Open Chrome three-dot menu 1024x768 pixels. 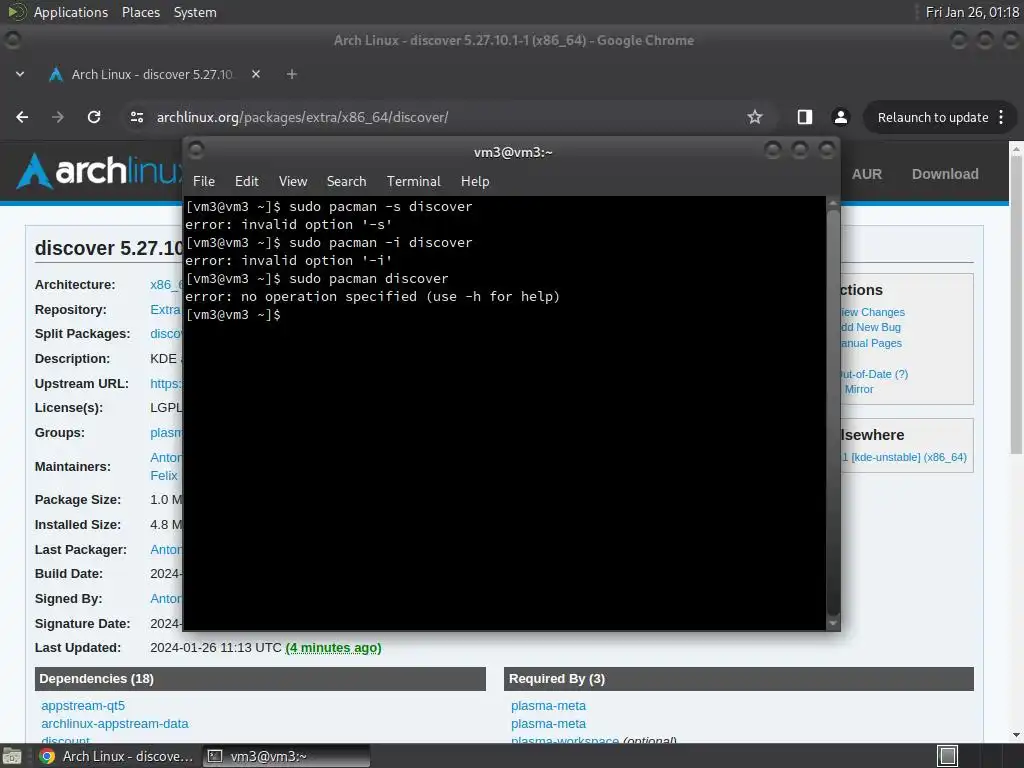pyautogui.click(x=1001, y=117)
